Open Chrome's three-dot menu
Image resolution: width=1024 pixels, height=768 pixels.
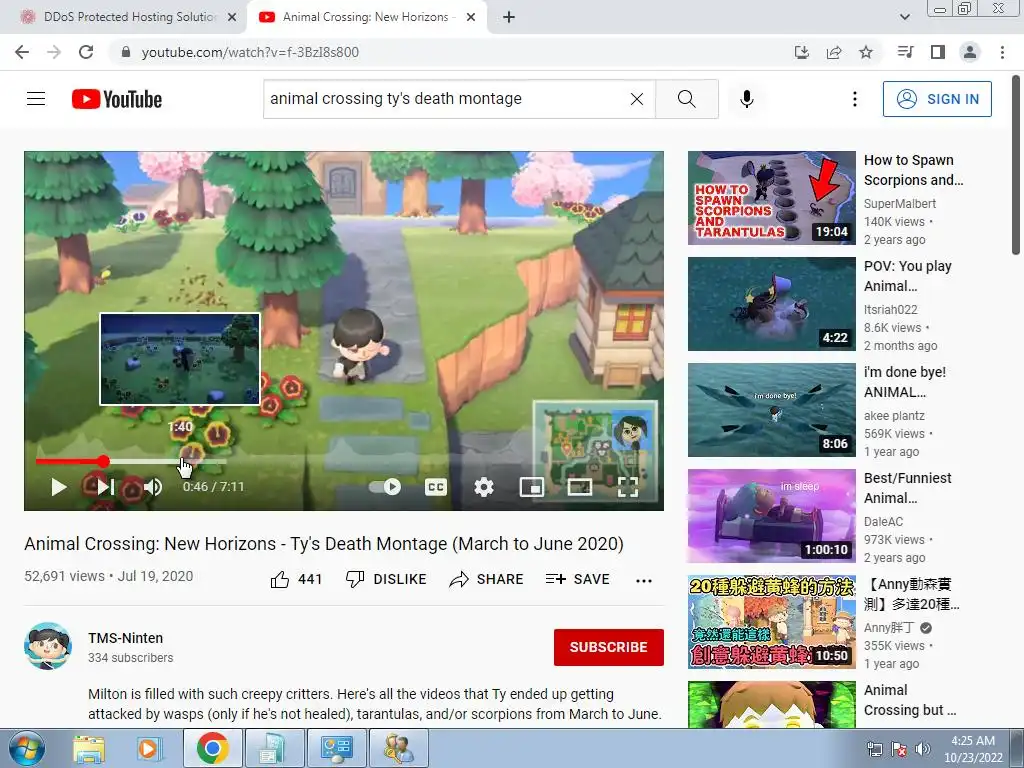point(1002,52)
